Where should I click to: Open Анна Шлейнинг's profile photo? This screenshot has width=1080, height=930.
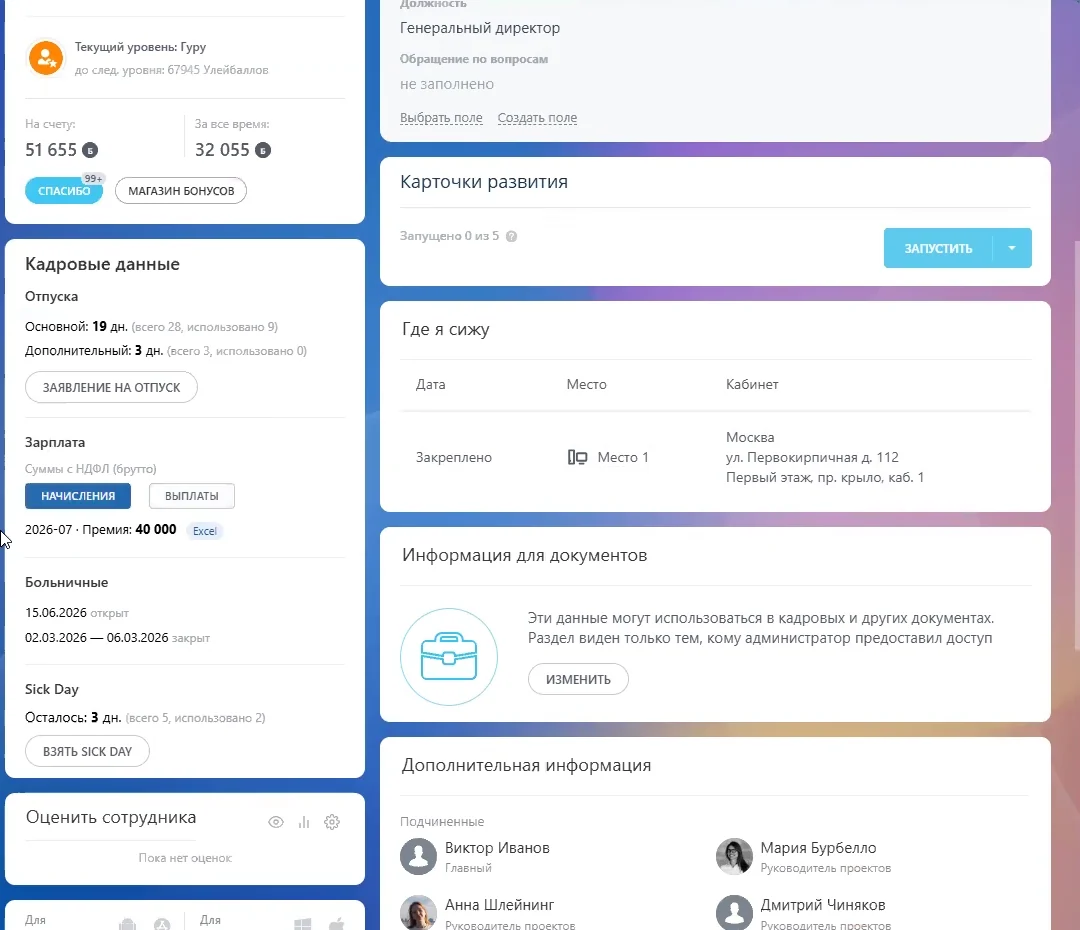tap(419, 913)
